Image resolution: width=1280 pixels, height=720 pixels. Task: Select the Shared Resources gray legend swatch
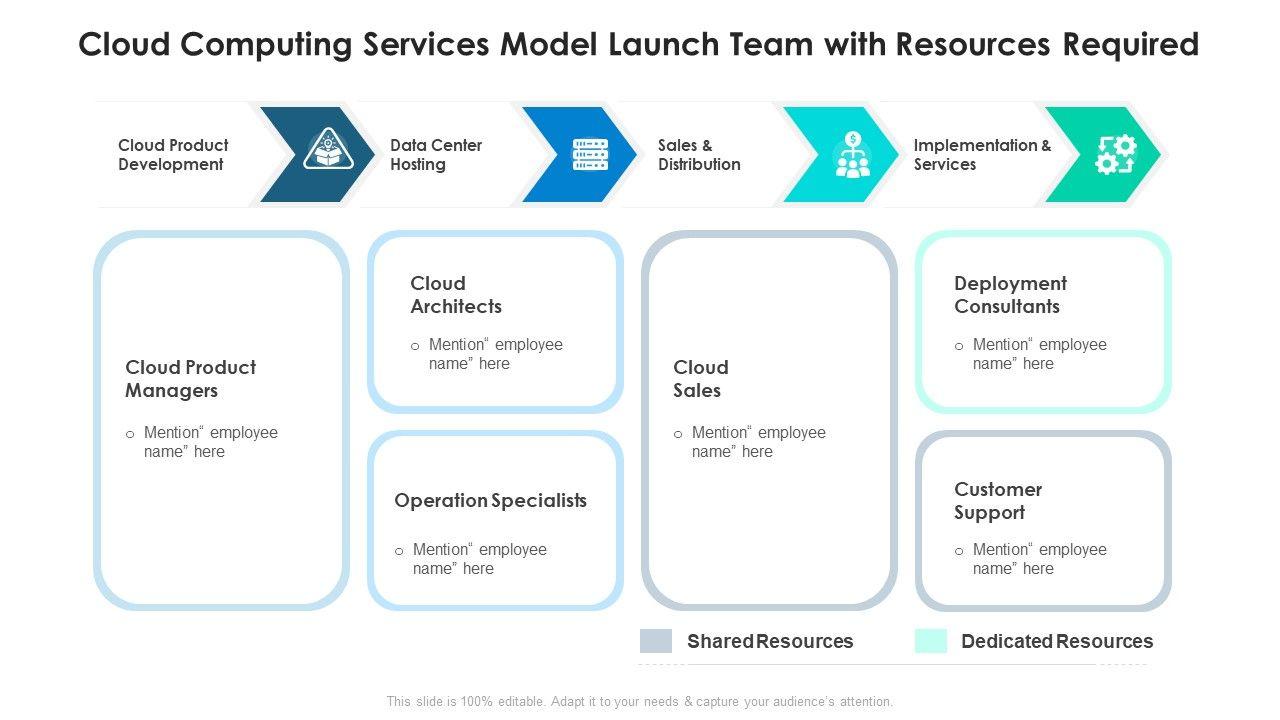pos(656,641)
